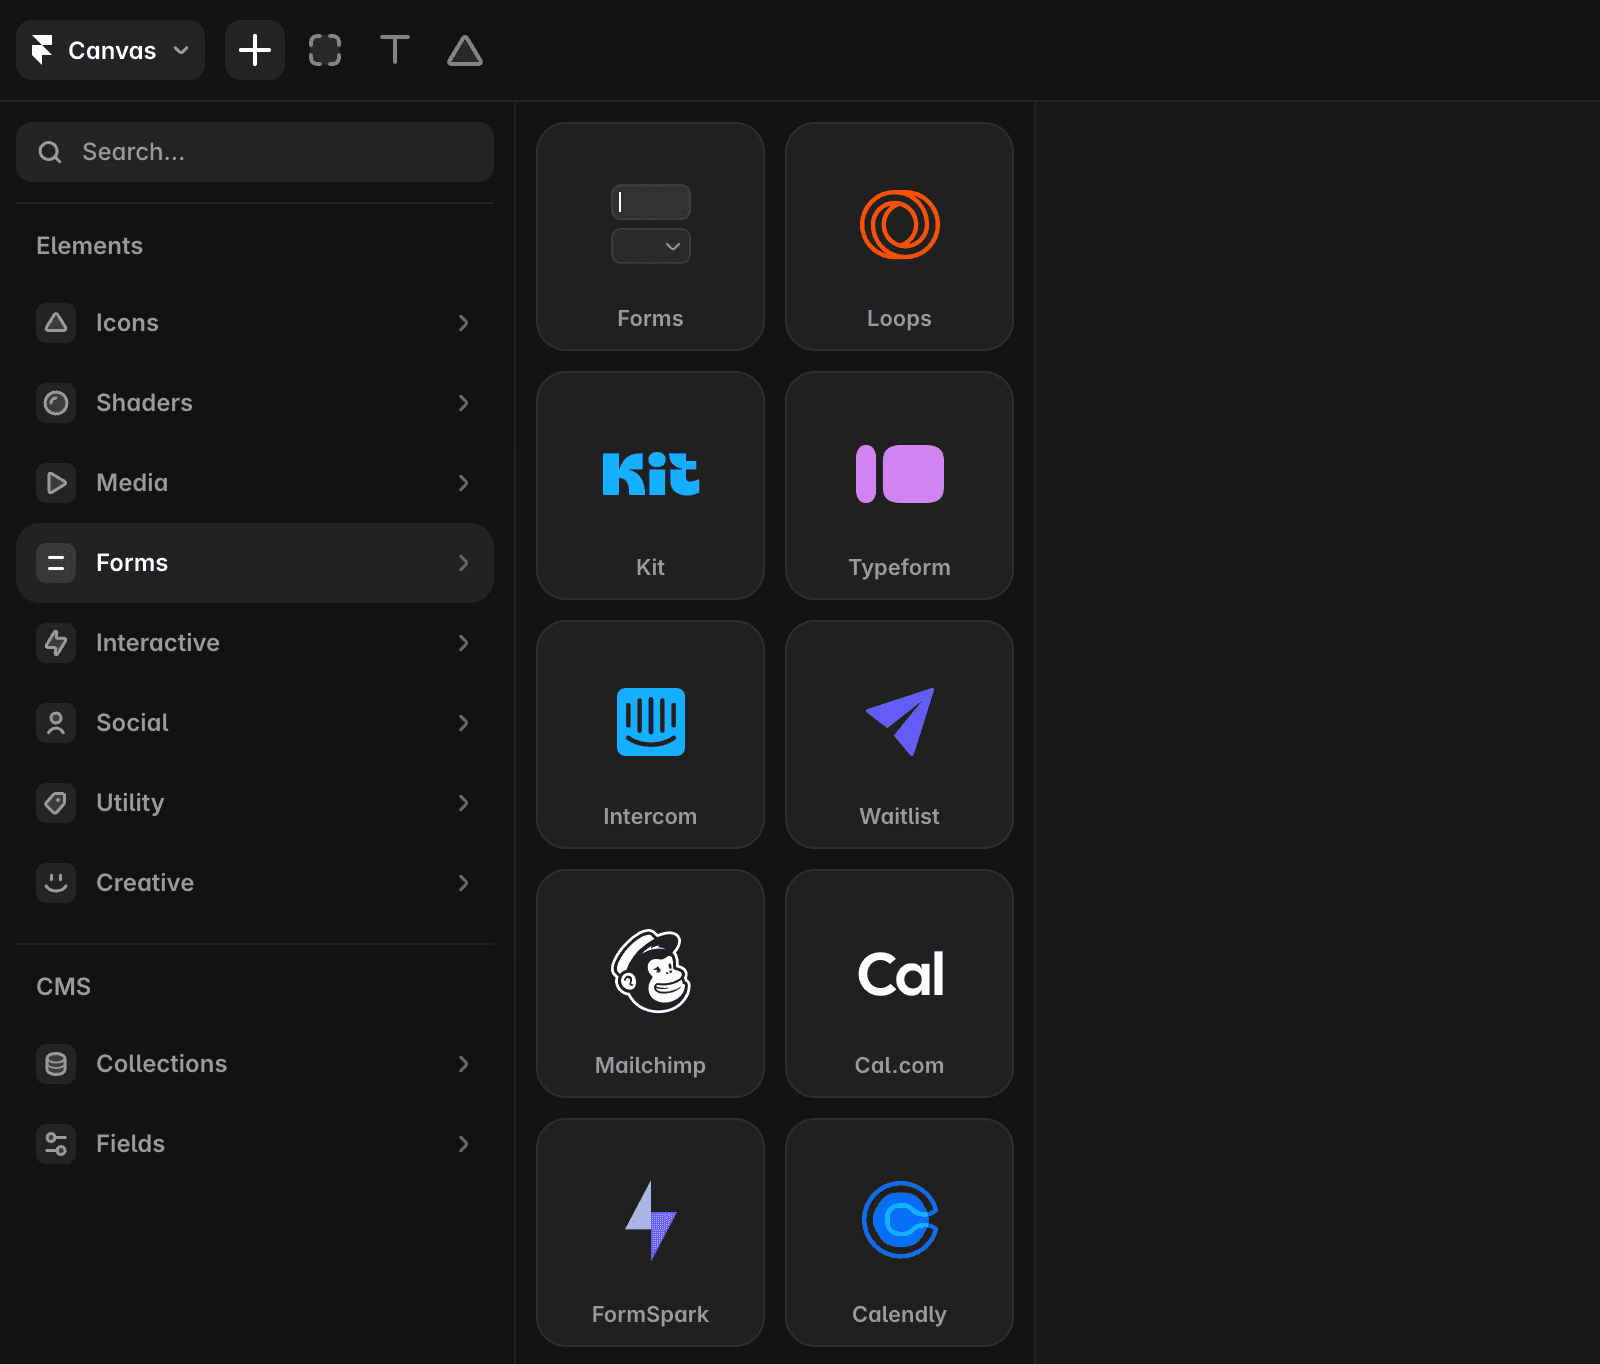Click the Social person icon
The width and height of the screenshot is (1600, 1364).
pos(56,723)
